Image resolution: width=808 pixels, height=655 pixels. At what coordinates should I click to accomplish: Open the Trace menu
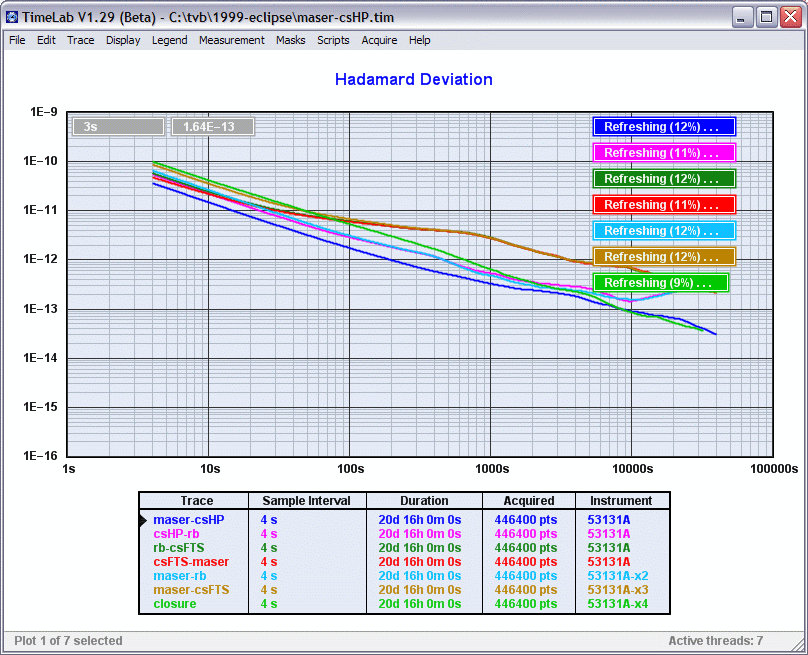coord(80,40)
